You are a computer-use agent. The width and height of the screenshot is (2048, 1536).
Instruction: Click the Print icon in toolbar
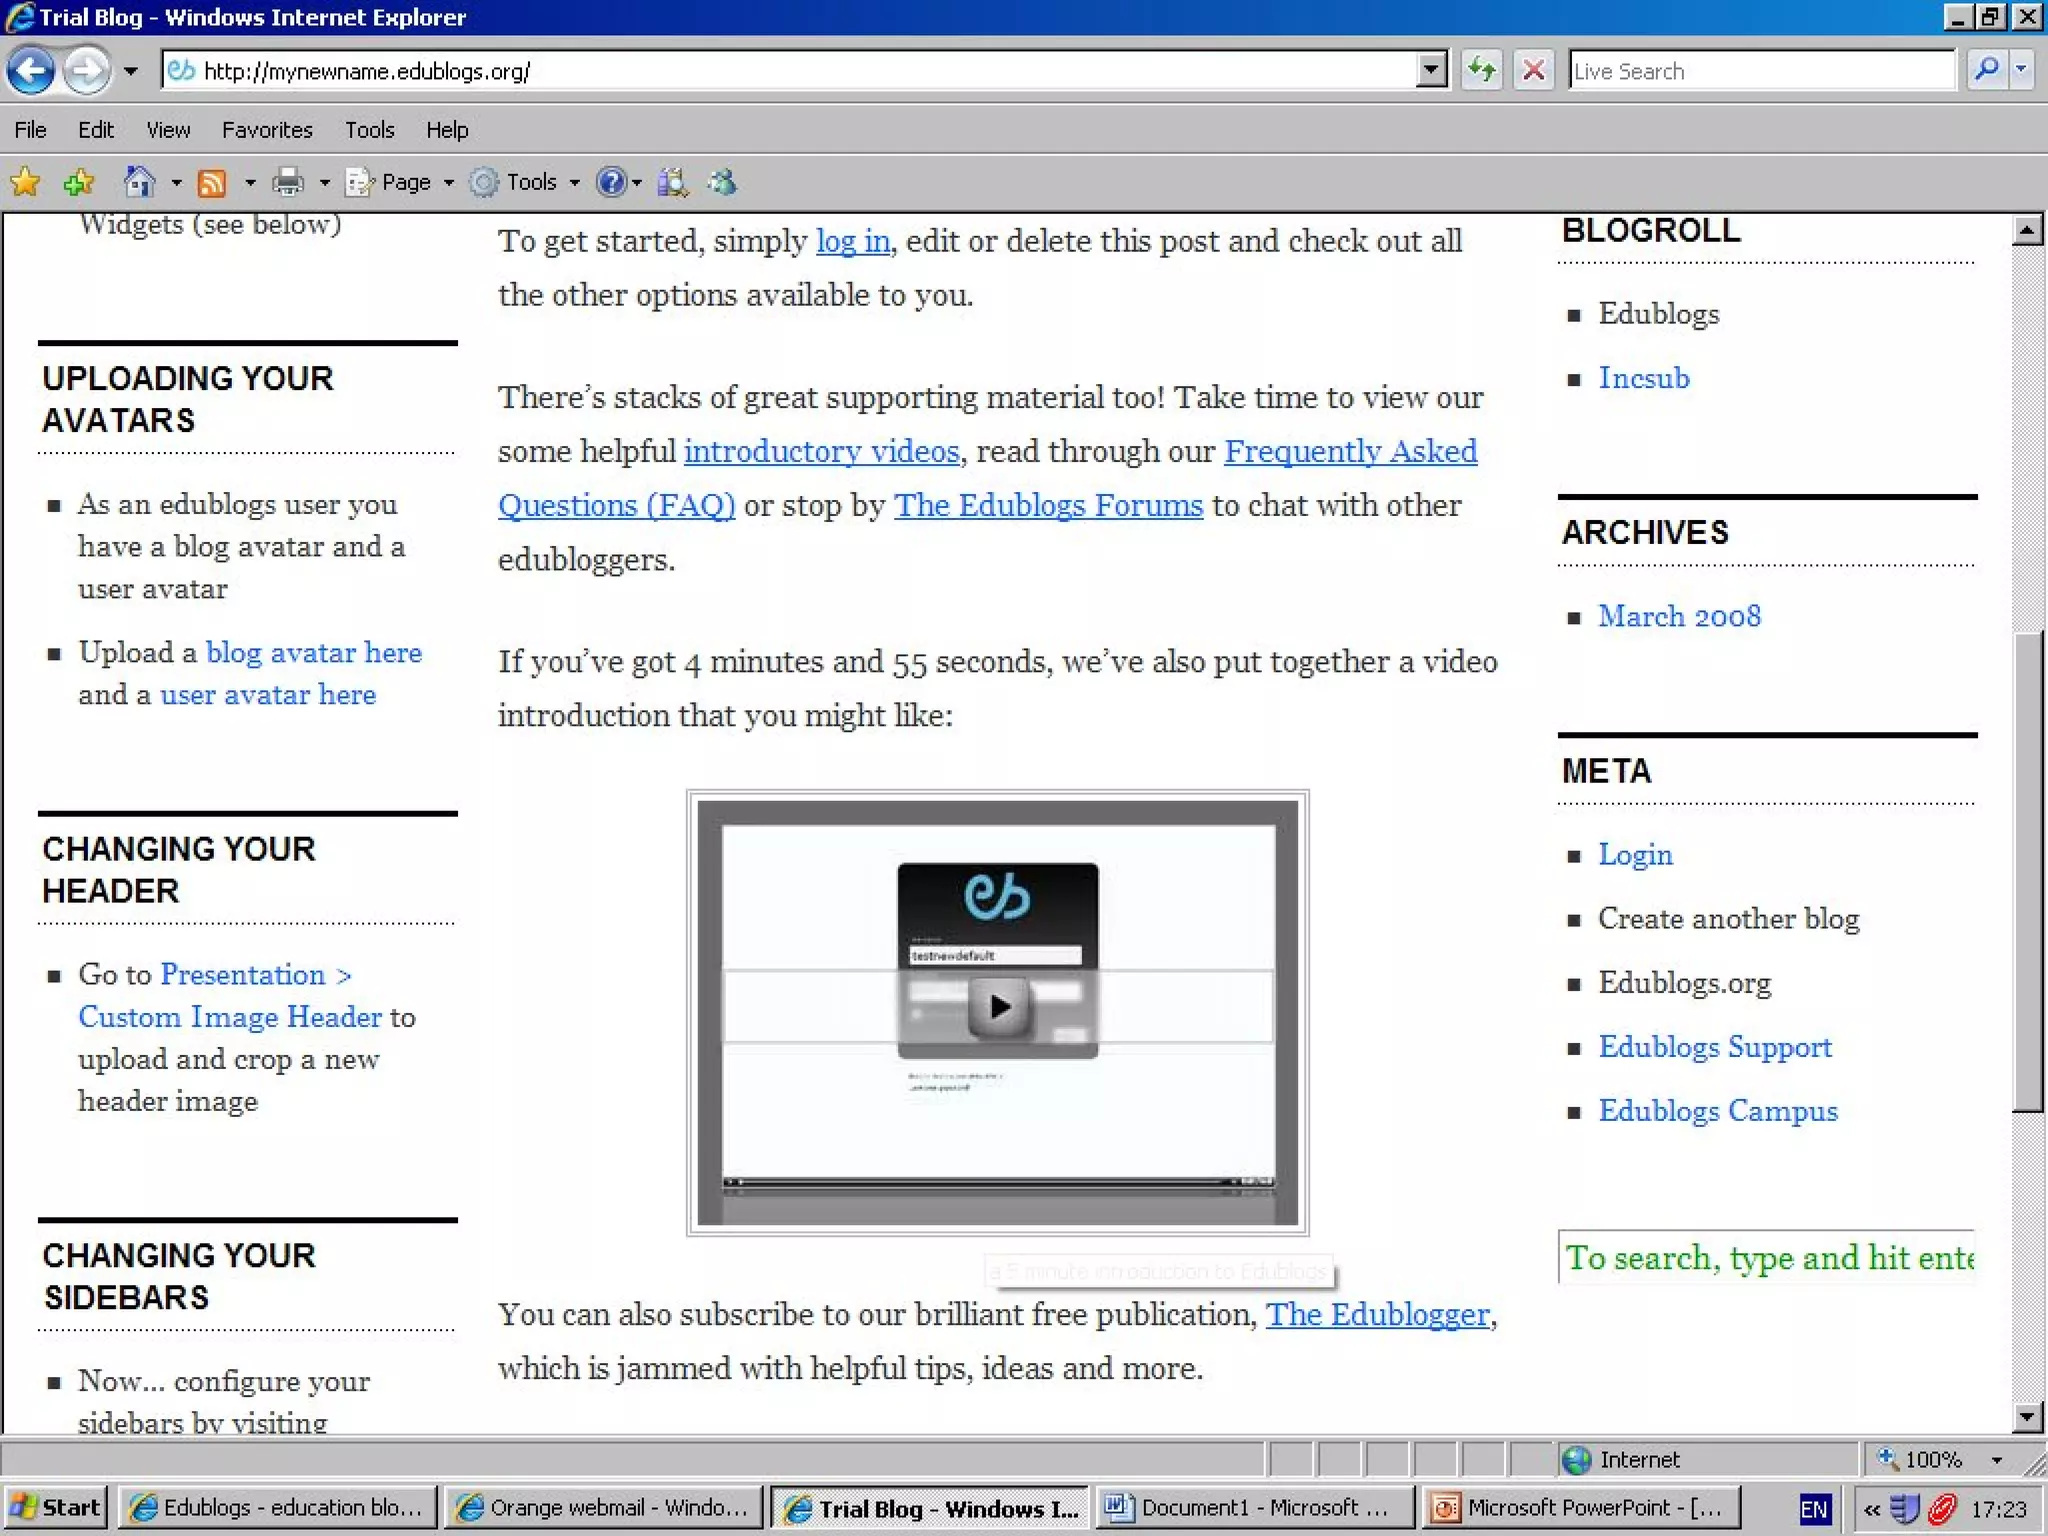coord(288,182)
